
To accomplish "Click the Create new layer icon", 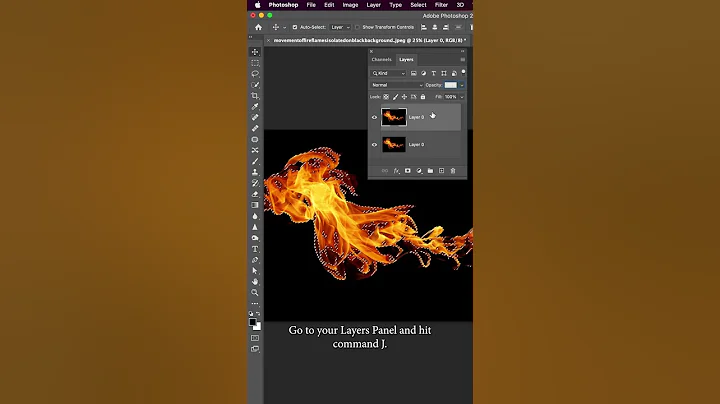I will point(441,171).
